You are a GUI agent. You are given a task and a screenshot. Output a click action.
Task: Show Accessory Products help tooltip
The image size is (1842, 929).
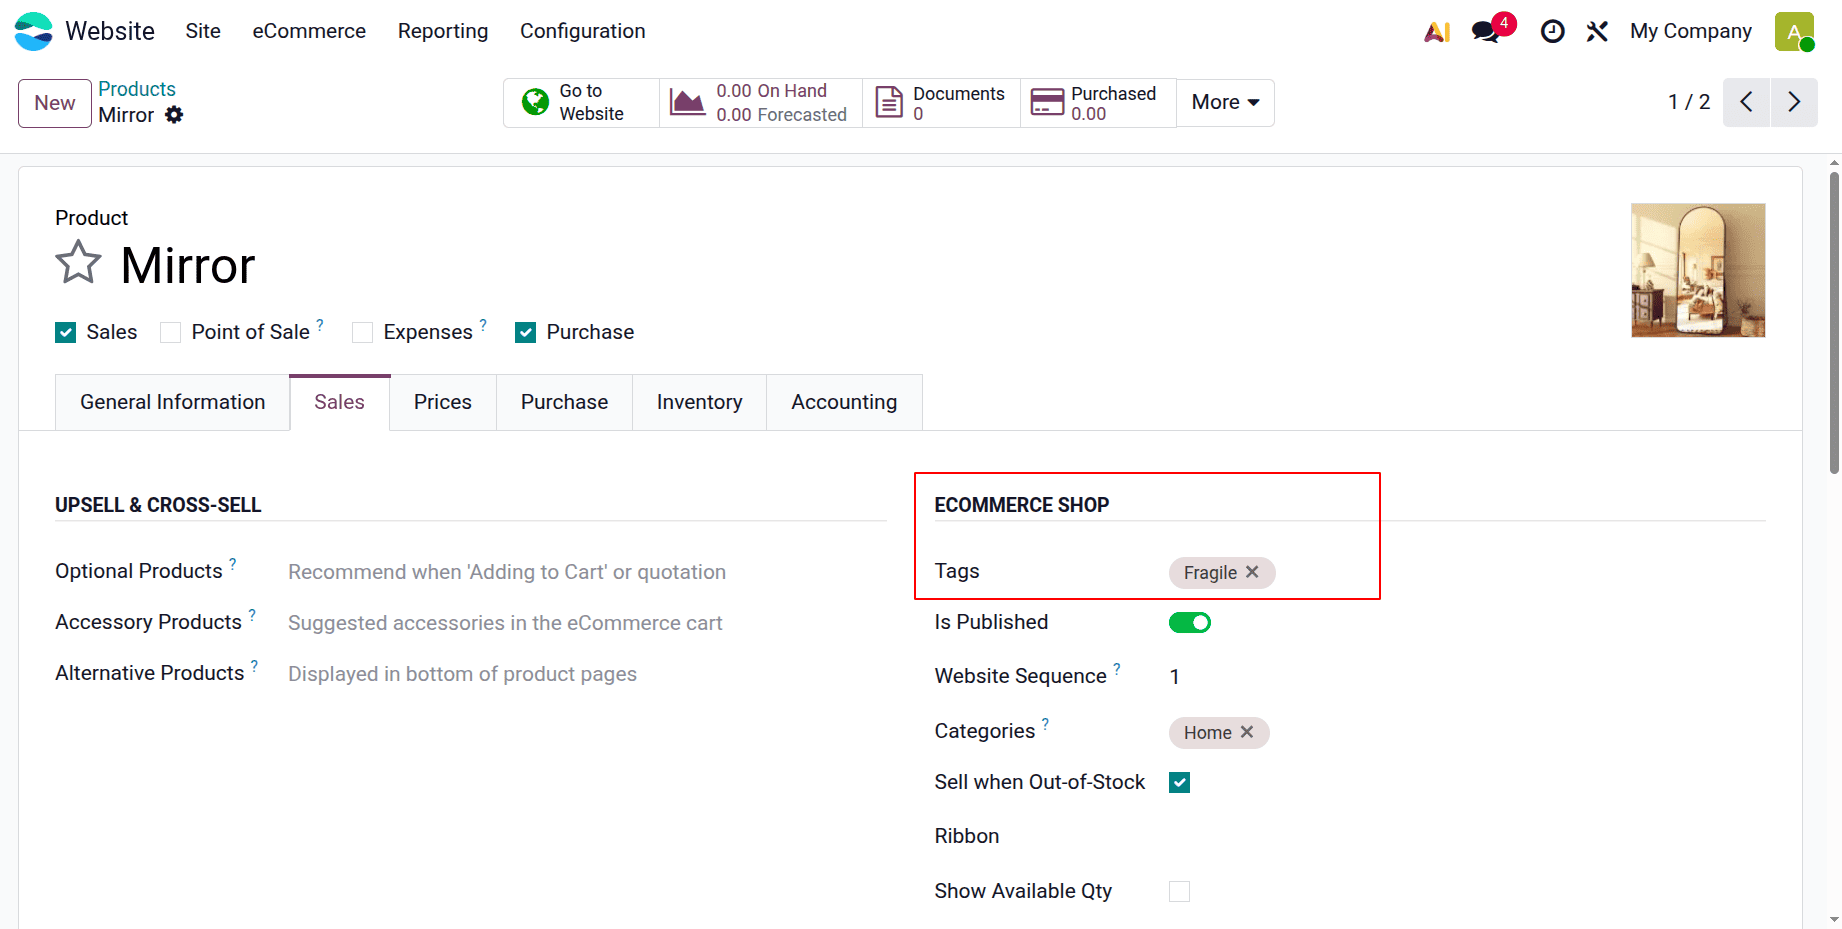point(252,615)
